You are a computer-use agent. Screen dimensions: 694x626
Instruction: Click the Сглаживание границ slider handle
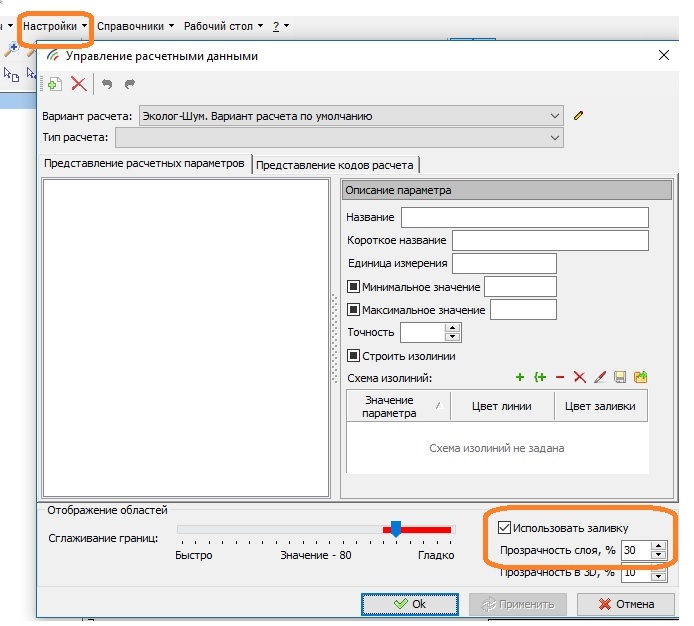[x=396, y=528]
